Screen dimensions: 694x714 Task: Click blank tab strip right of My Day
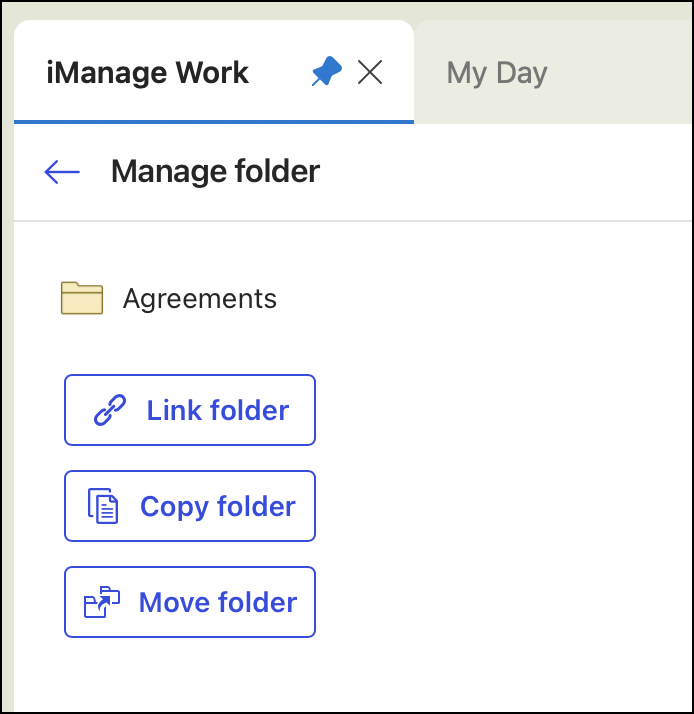pyautogui.click(x=630, y=73)
